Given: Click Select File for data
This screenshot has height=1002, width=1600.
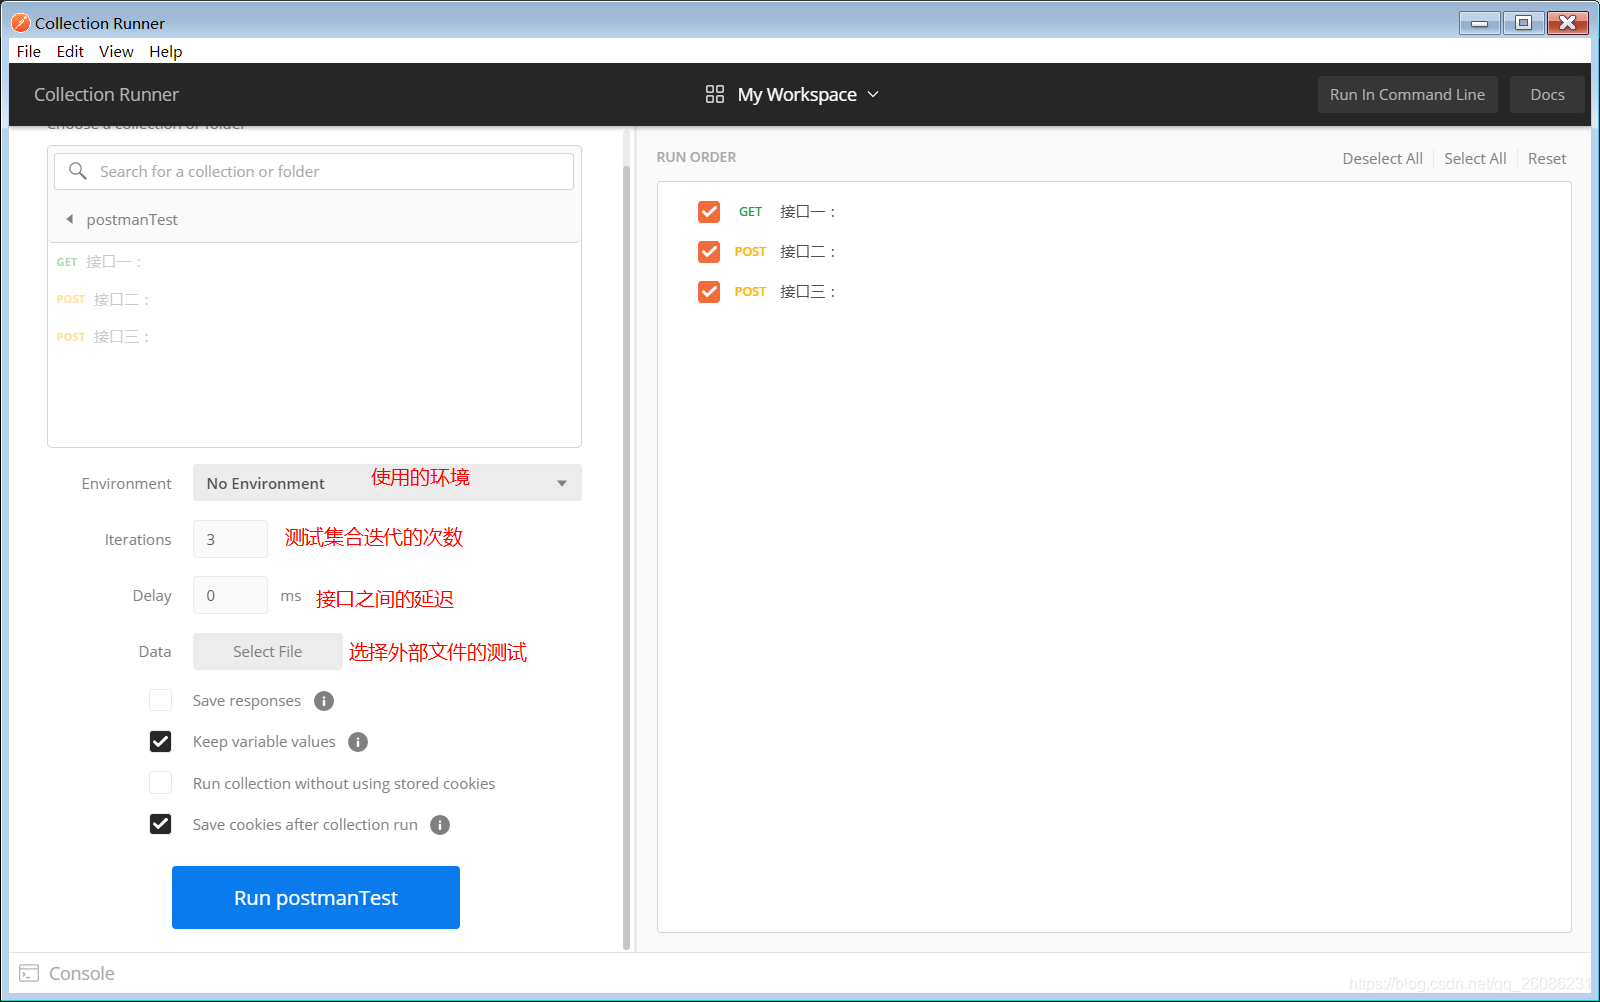Looking at the screenshot, I should coord(267,651).
